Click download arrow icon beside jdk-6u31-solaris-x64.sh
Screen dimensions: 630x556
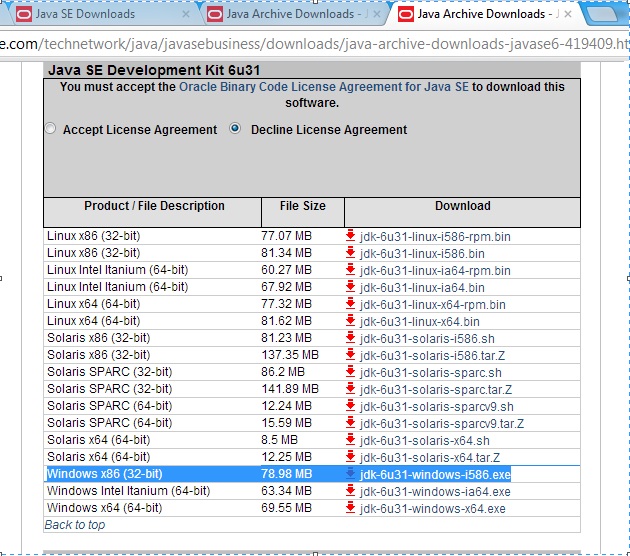pos(350,439)
